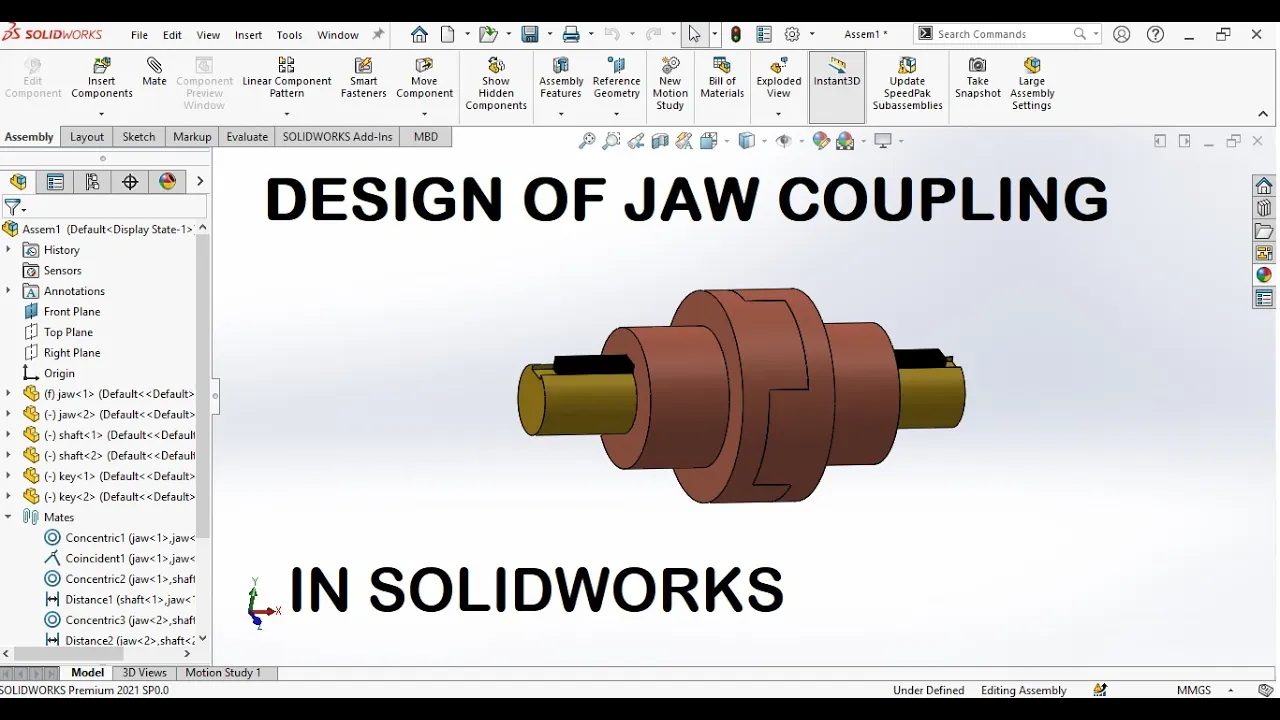Click Zoom to Fit magnifier icon
Image resolution: width=1280 pixels, height=720 pixels.
(587, 141)
